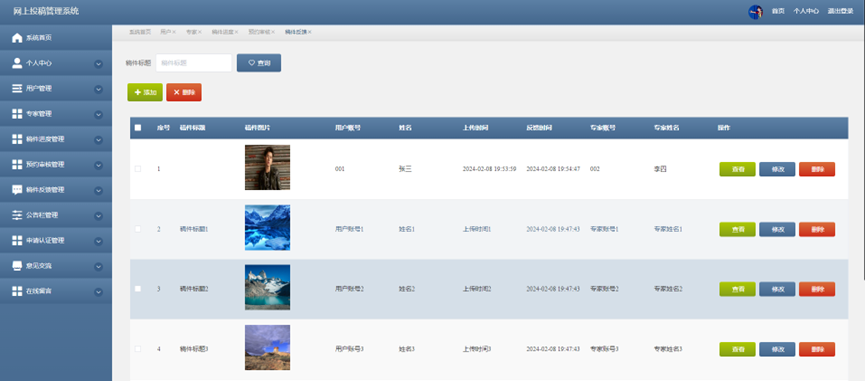Image resolution: width=865 pixels, height=381 pixels.
Task: Click 查看 for row 张三
Action: point(738,169)
